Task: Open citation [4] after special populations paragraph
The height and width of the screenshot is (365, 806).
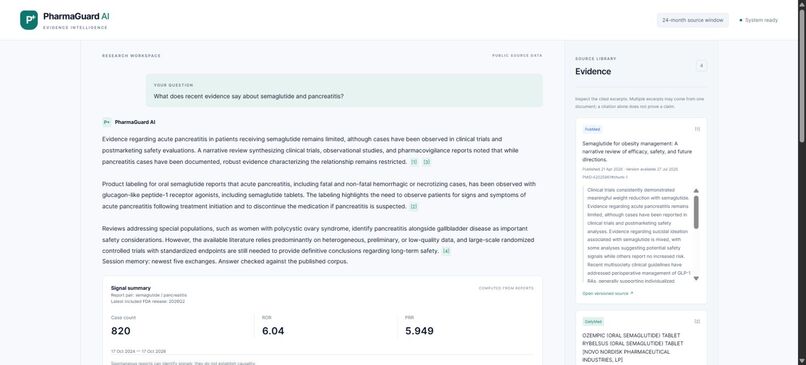Action: click(446, 251)
